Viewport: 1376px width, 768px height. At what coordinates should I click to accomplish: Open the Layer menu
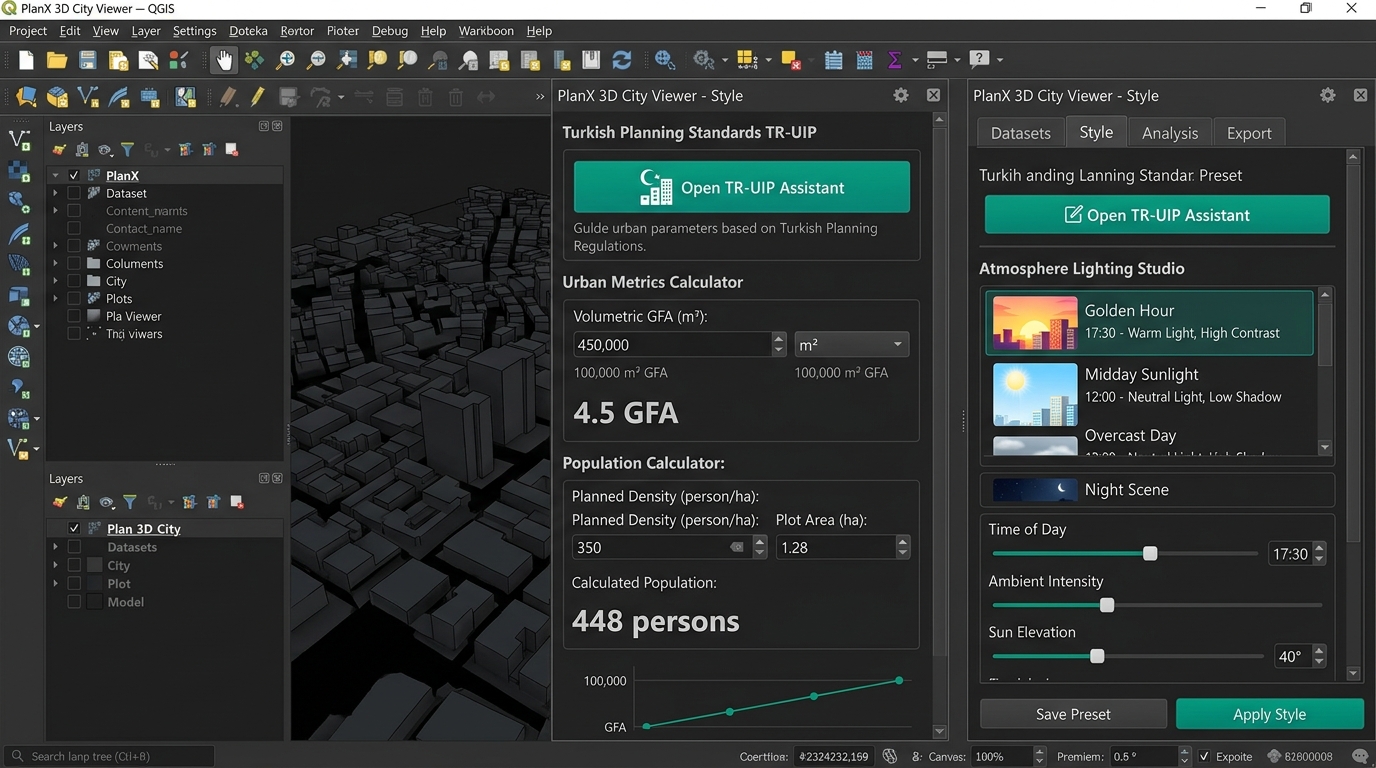[x=146, y=31]
